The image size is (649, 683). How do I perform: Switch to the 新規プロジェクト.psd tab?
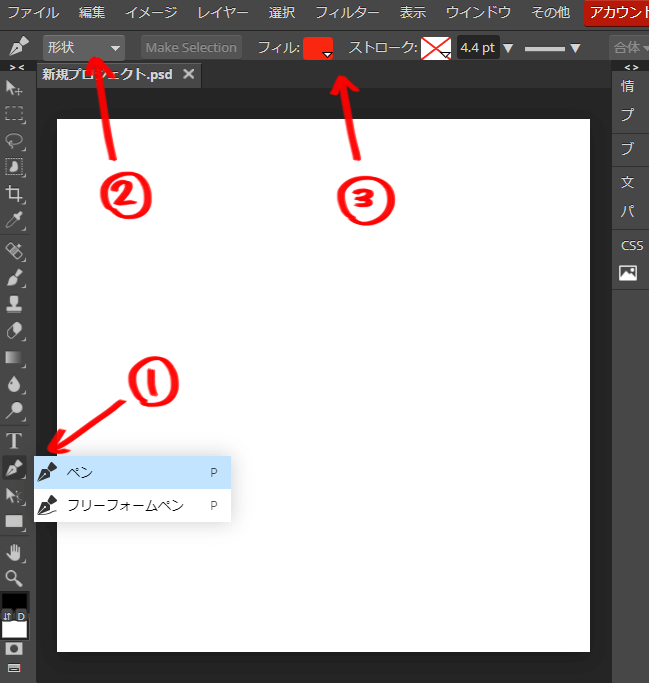pos(107,74)
